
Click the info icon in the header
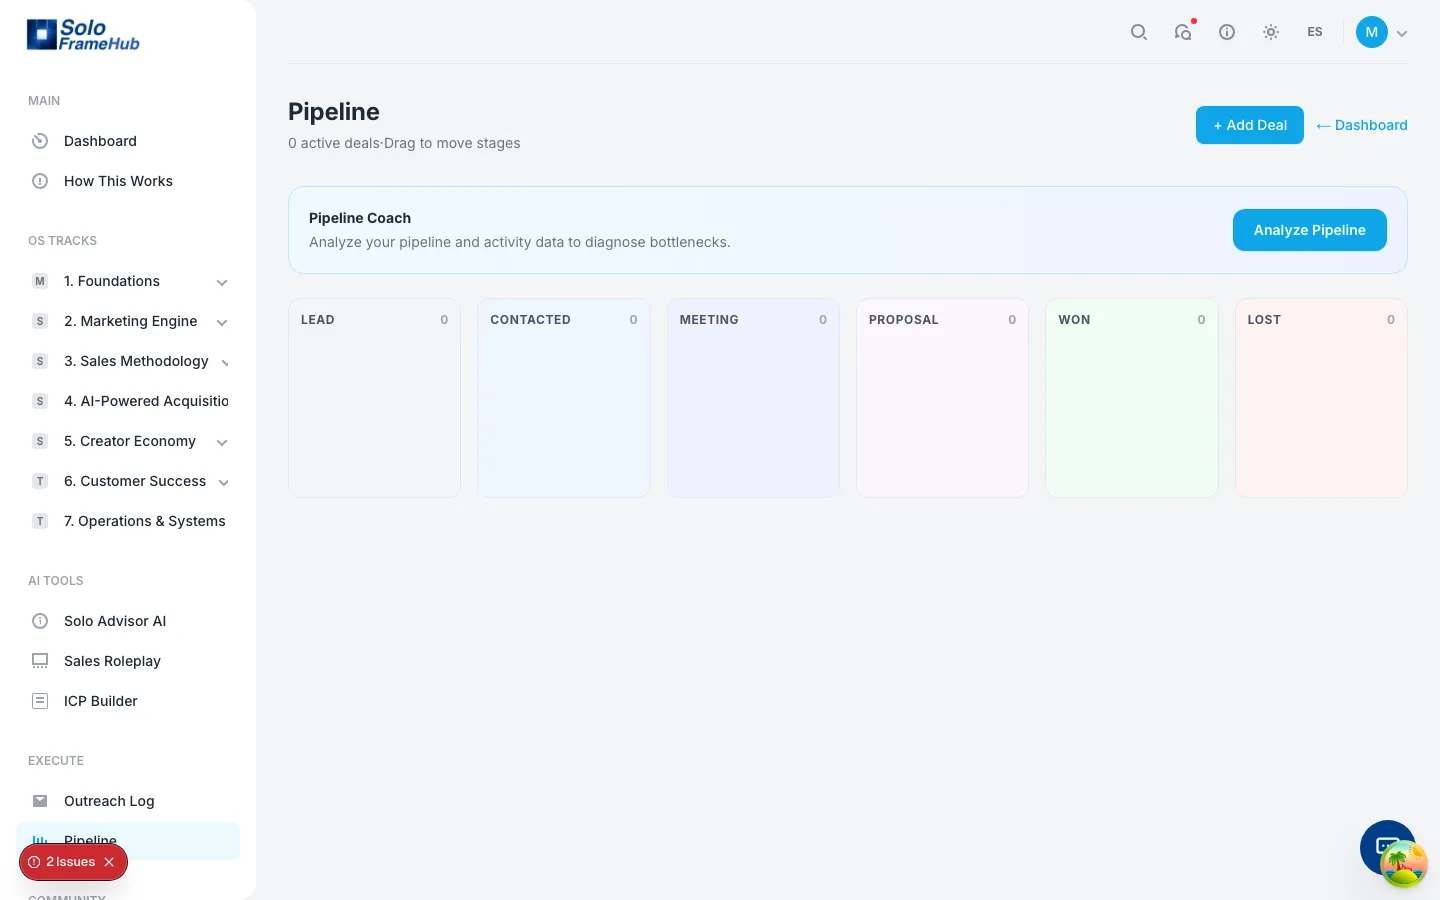[x=1227, y=32]
